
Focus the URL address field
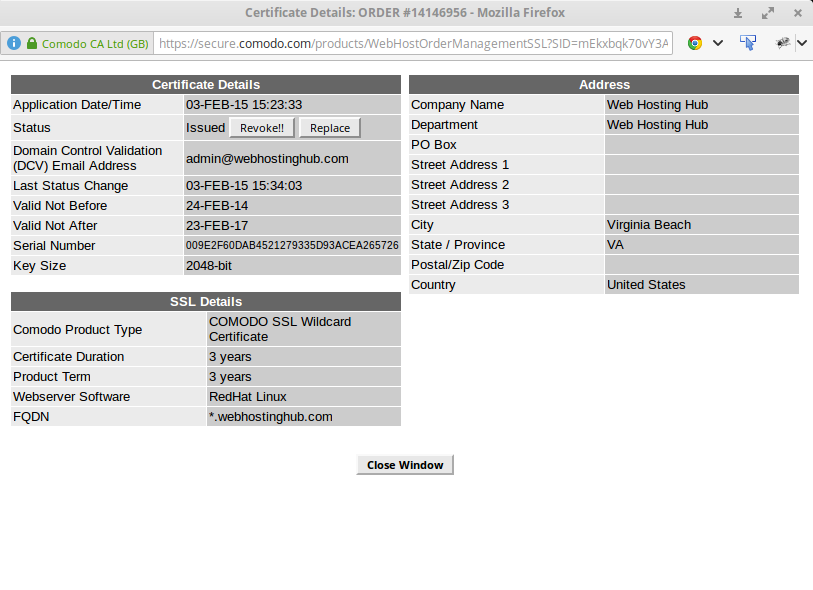414,44
